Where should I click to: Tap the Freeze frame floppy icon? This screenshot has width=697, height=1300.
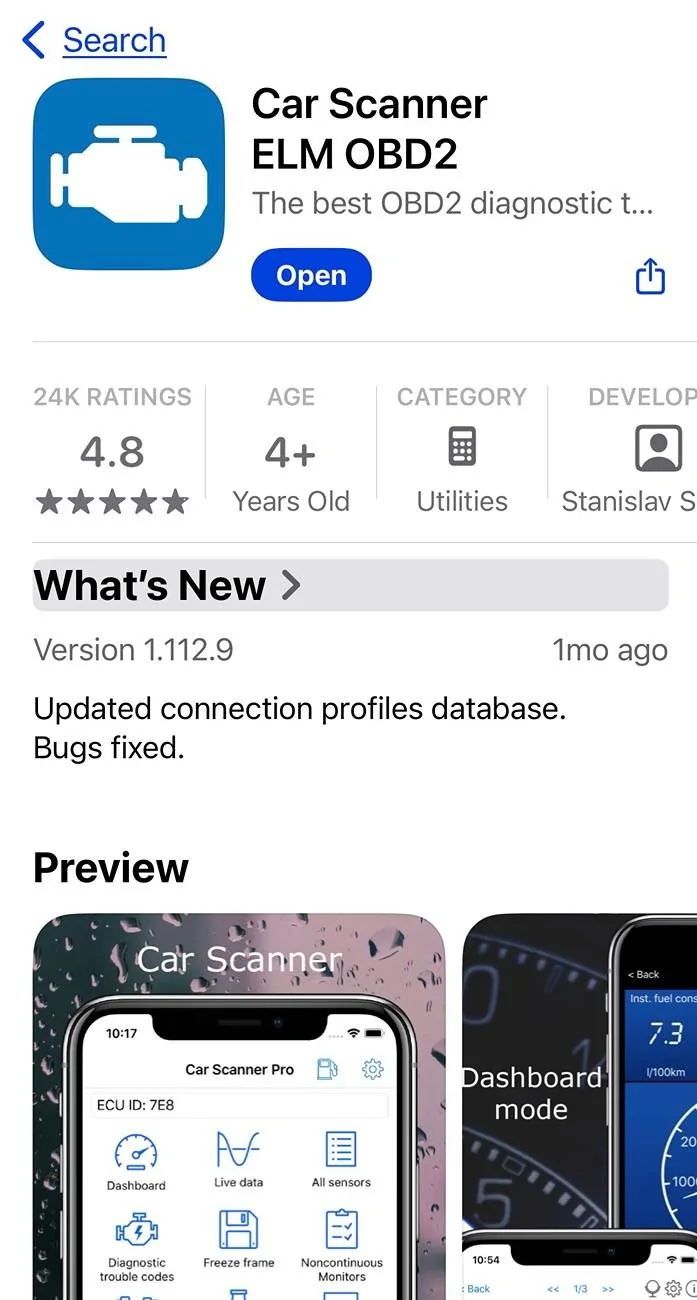pyautogui.click(x=238, y=1230)
